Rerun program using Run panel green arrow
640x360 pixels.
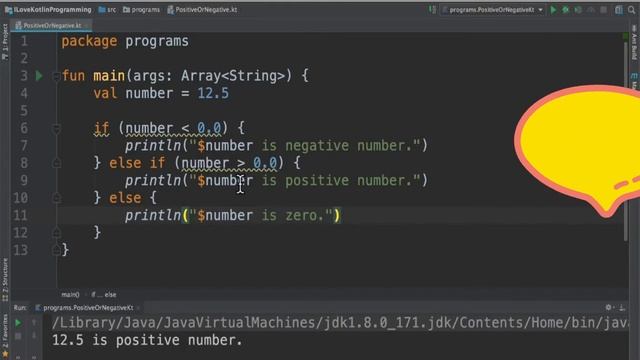18,323
